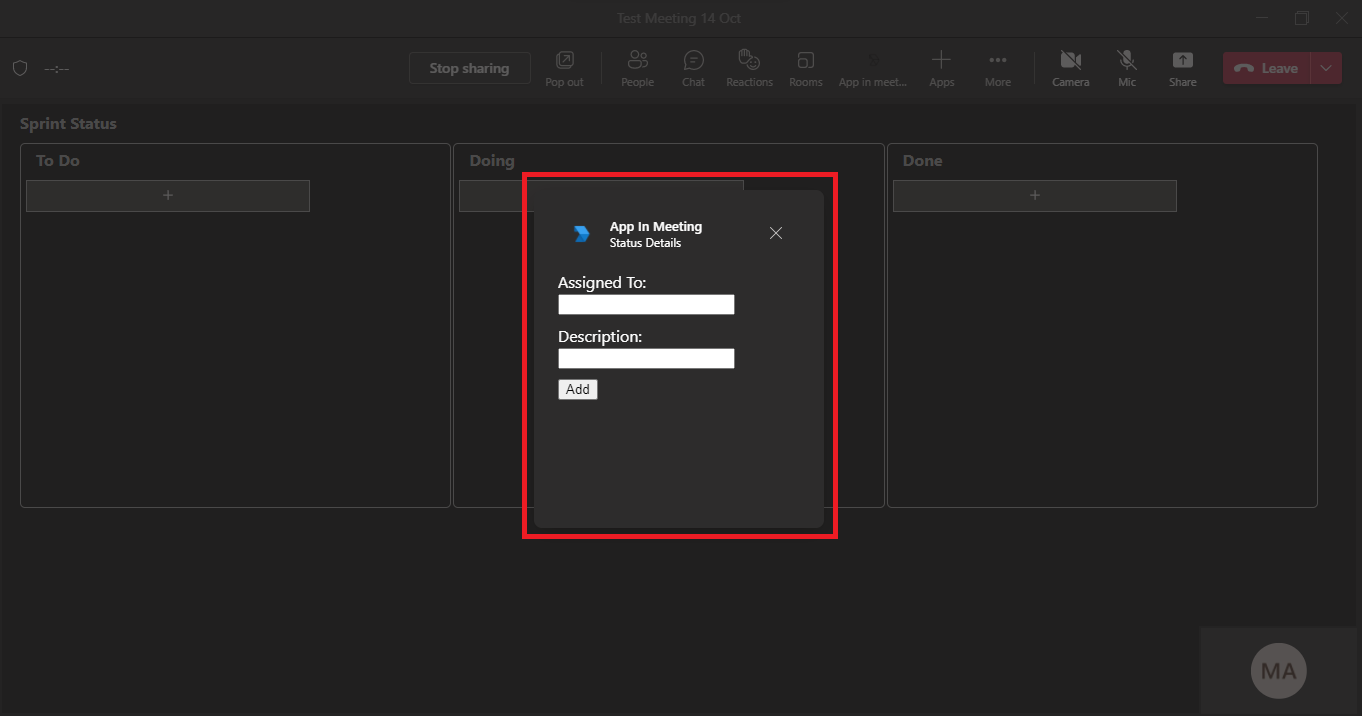Click the Apps plus icon
Viewport: 1362px width, 716px height.
point(941,68)
